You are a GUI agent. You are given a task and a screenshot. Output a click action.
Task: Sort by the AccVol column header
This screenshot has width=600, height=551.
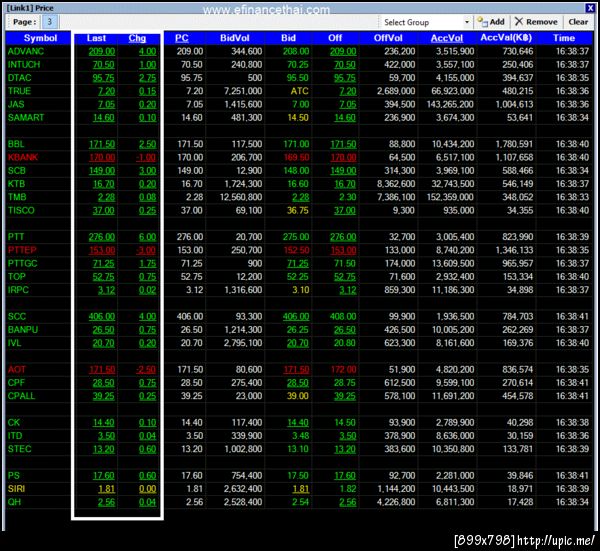447,38
